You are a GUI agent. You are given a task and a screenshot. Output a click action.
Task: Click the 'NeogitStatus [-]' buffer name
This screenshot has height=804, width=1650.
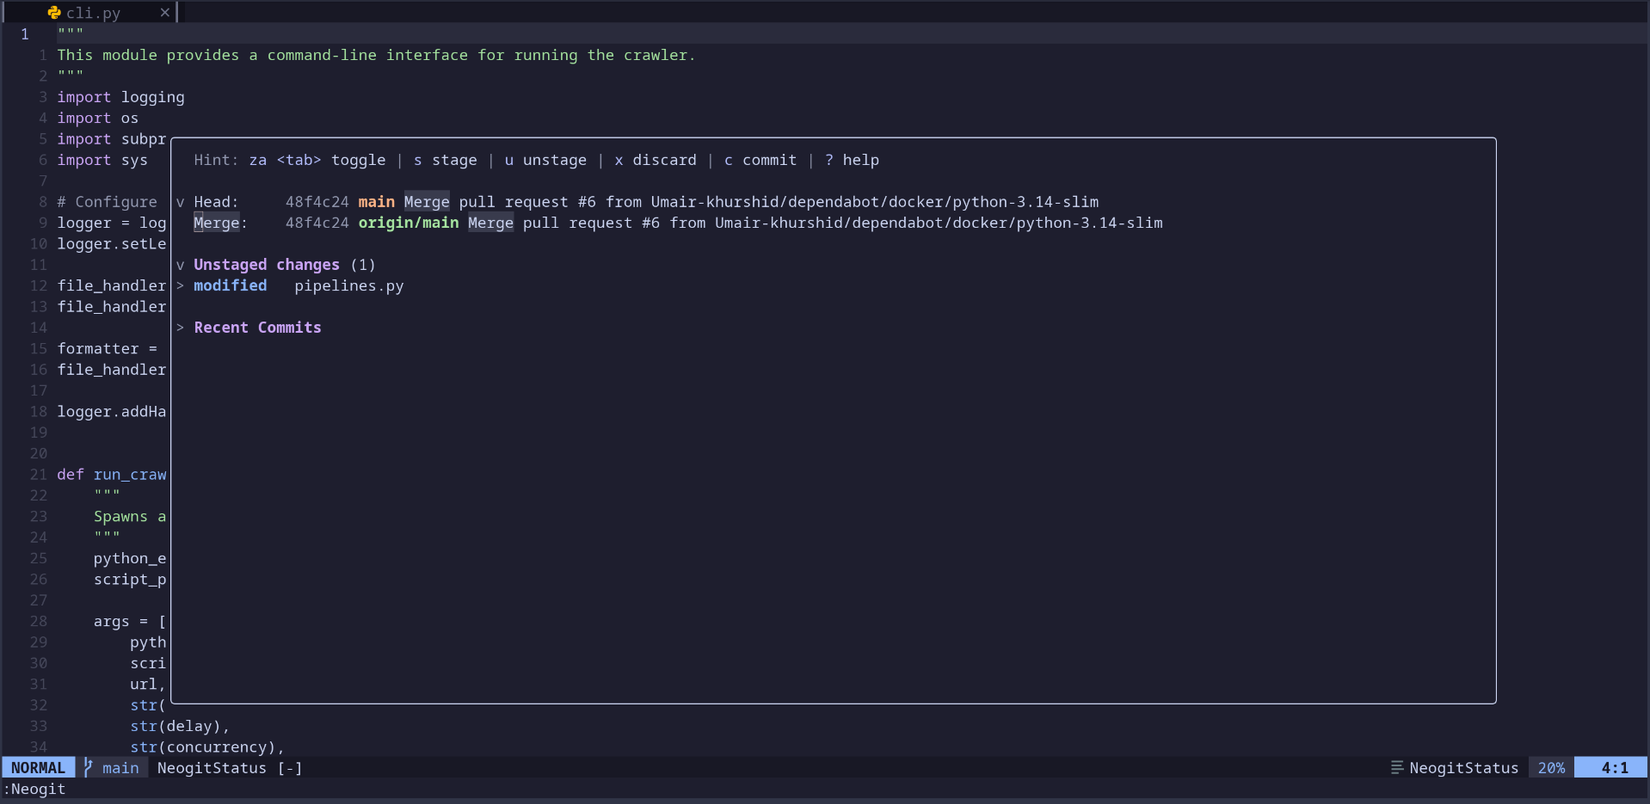(229, 767)
